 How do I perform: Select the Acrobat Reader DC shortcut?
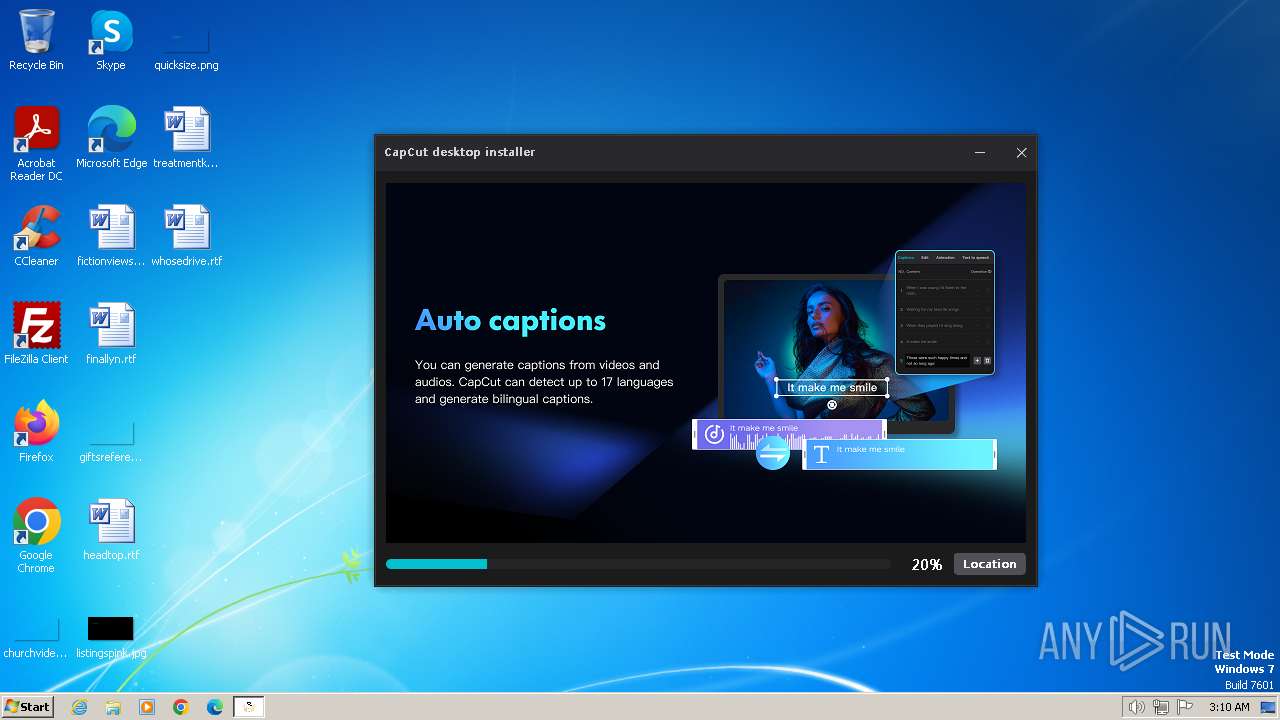36,145
